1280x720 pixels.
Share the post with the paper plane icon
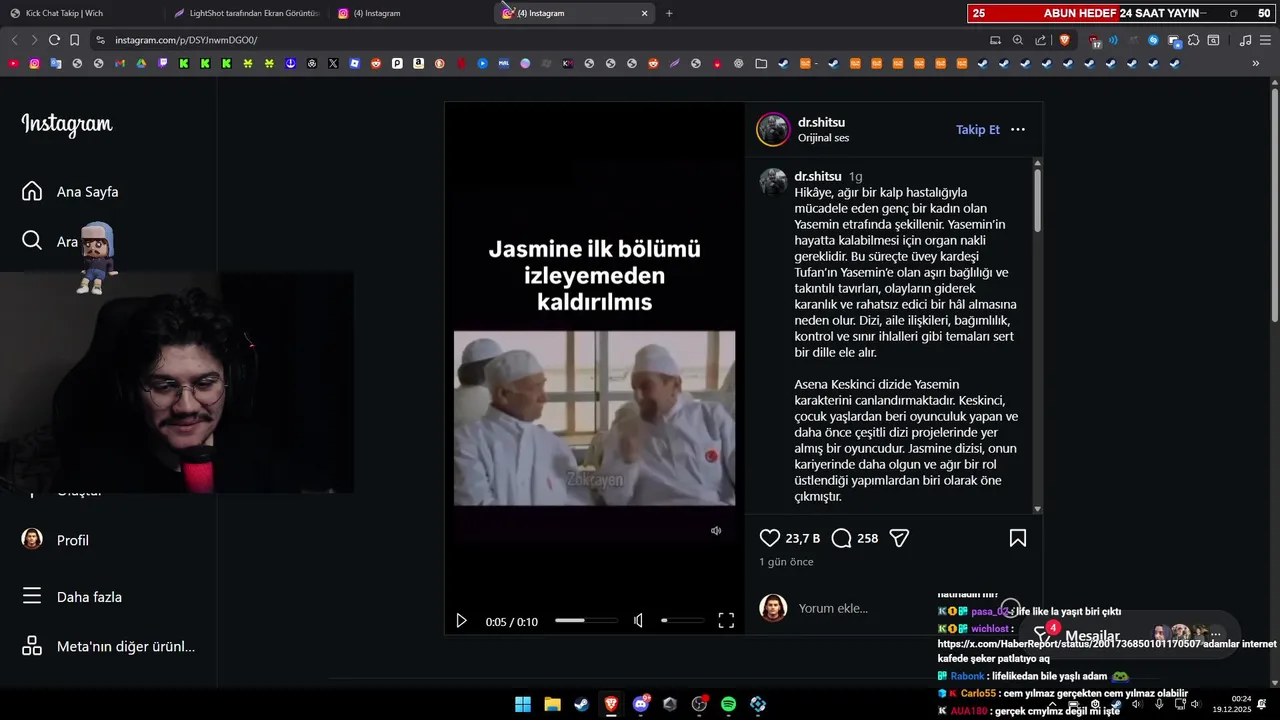pyautogui.click(x=899, y=538)
